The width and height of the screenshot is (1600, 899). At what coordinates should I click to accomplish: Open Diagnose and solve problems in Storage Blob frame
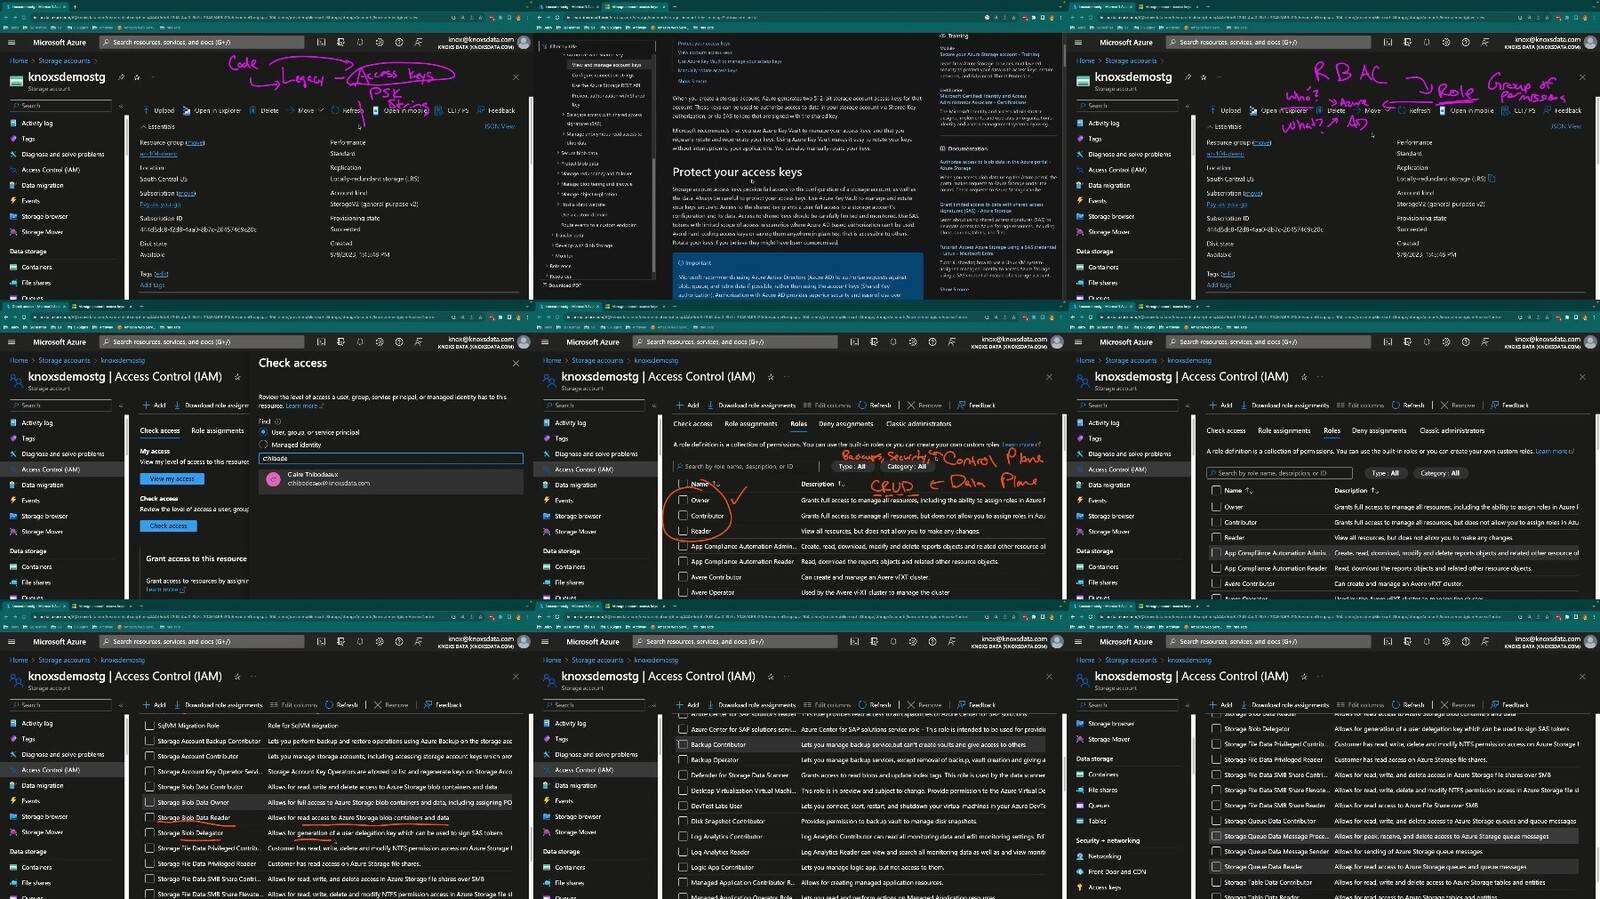tap(62, 755)
